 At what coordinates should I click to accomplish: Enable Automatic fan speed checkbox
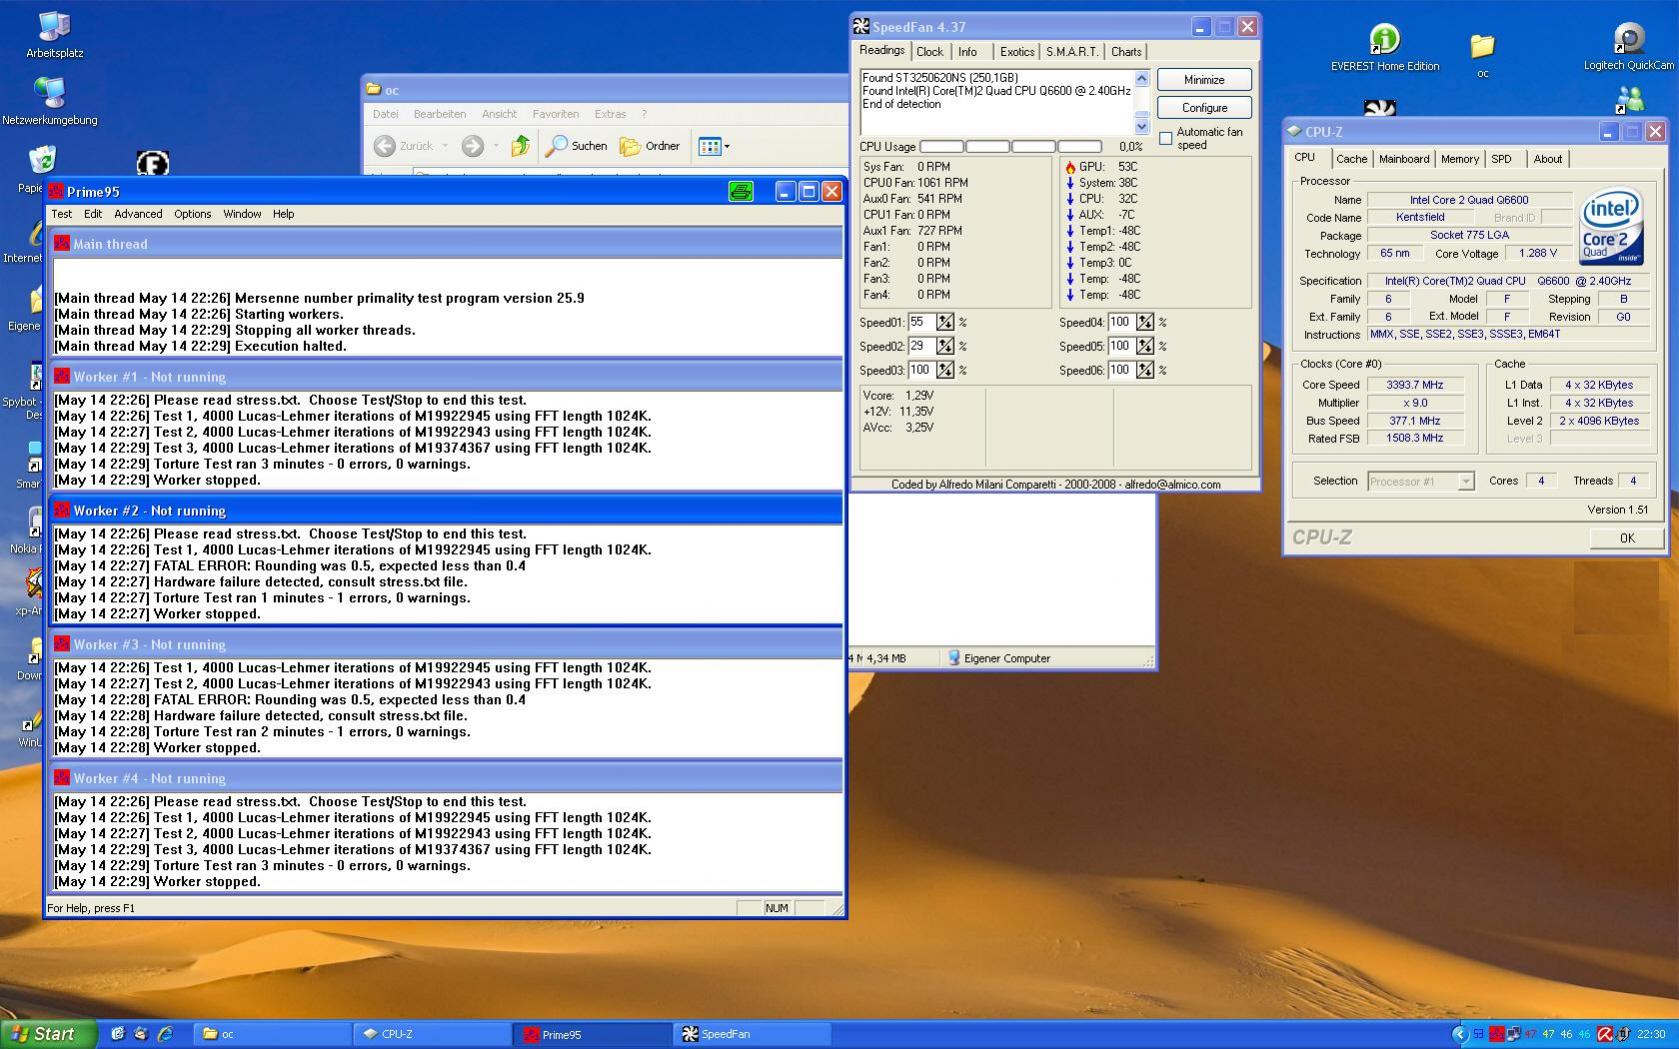1166,139
